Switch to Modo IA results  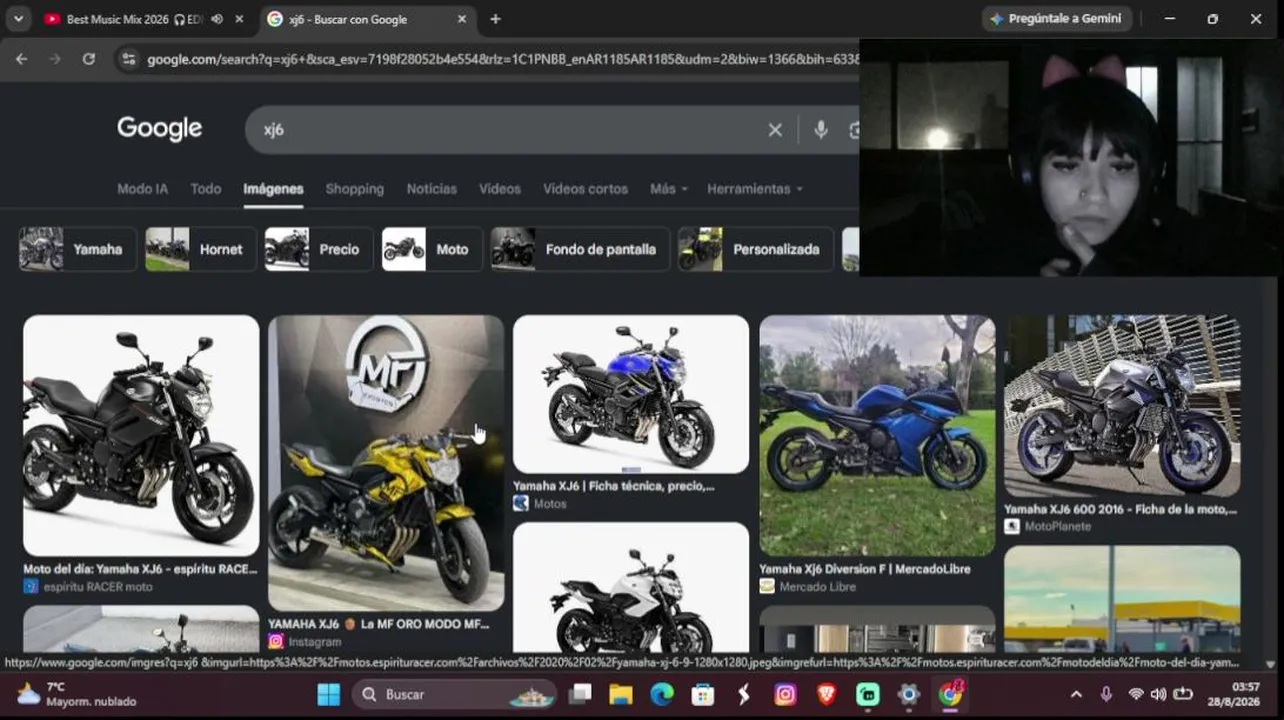(142, 189)
